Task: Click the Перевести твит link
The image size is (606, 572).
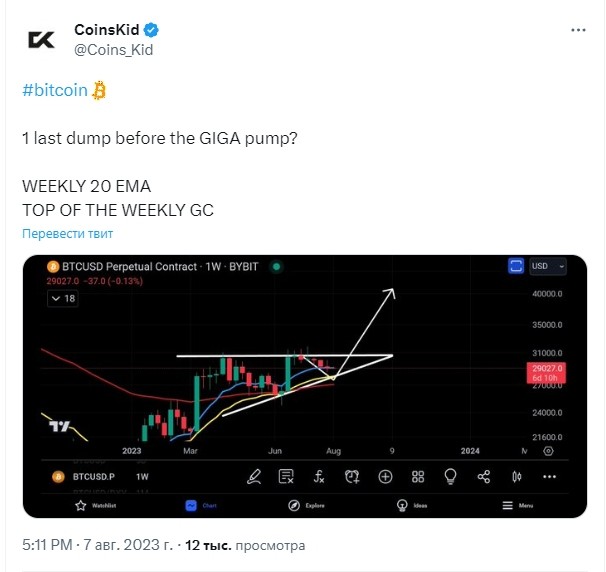Action: click(68, 233)
